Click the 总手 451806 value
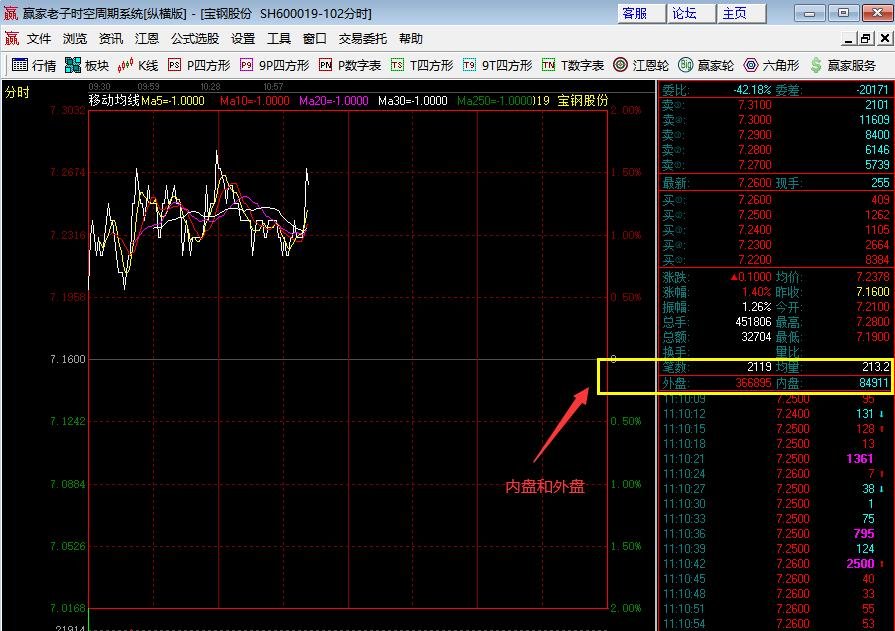The image size is (895, 631). (753, 322)
